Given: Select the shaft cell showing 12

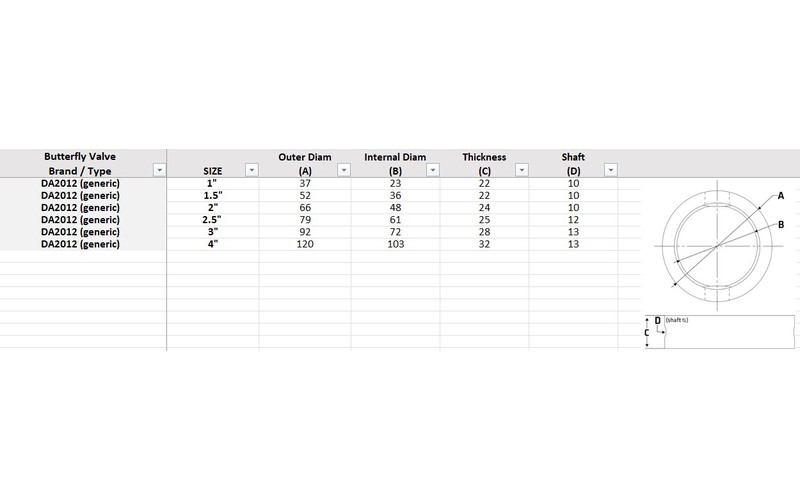Looking at the screenshot, I should point(573,219).
